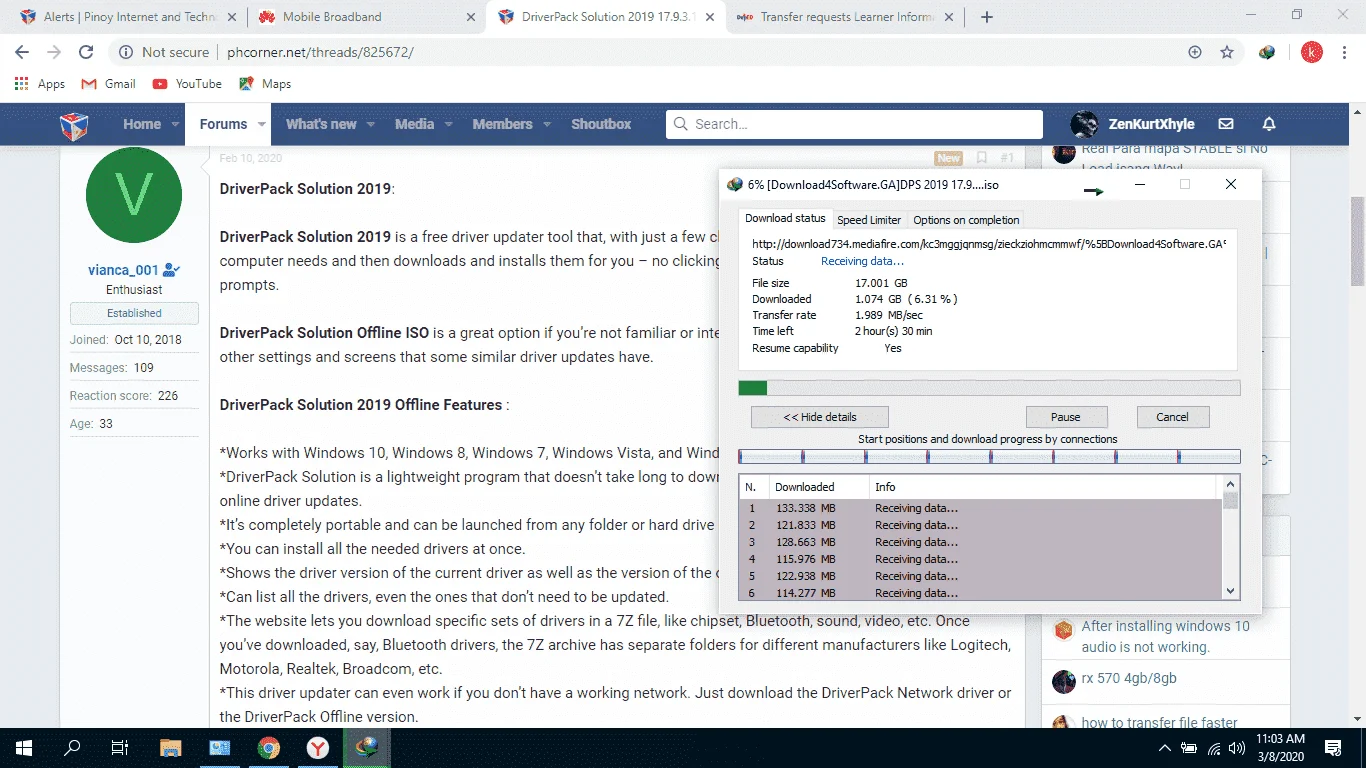Open the Chrome taskbar icon
Image resolution: width=1366 pixels, height=768 pixels.
(268, 747)
